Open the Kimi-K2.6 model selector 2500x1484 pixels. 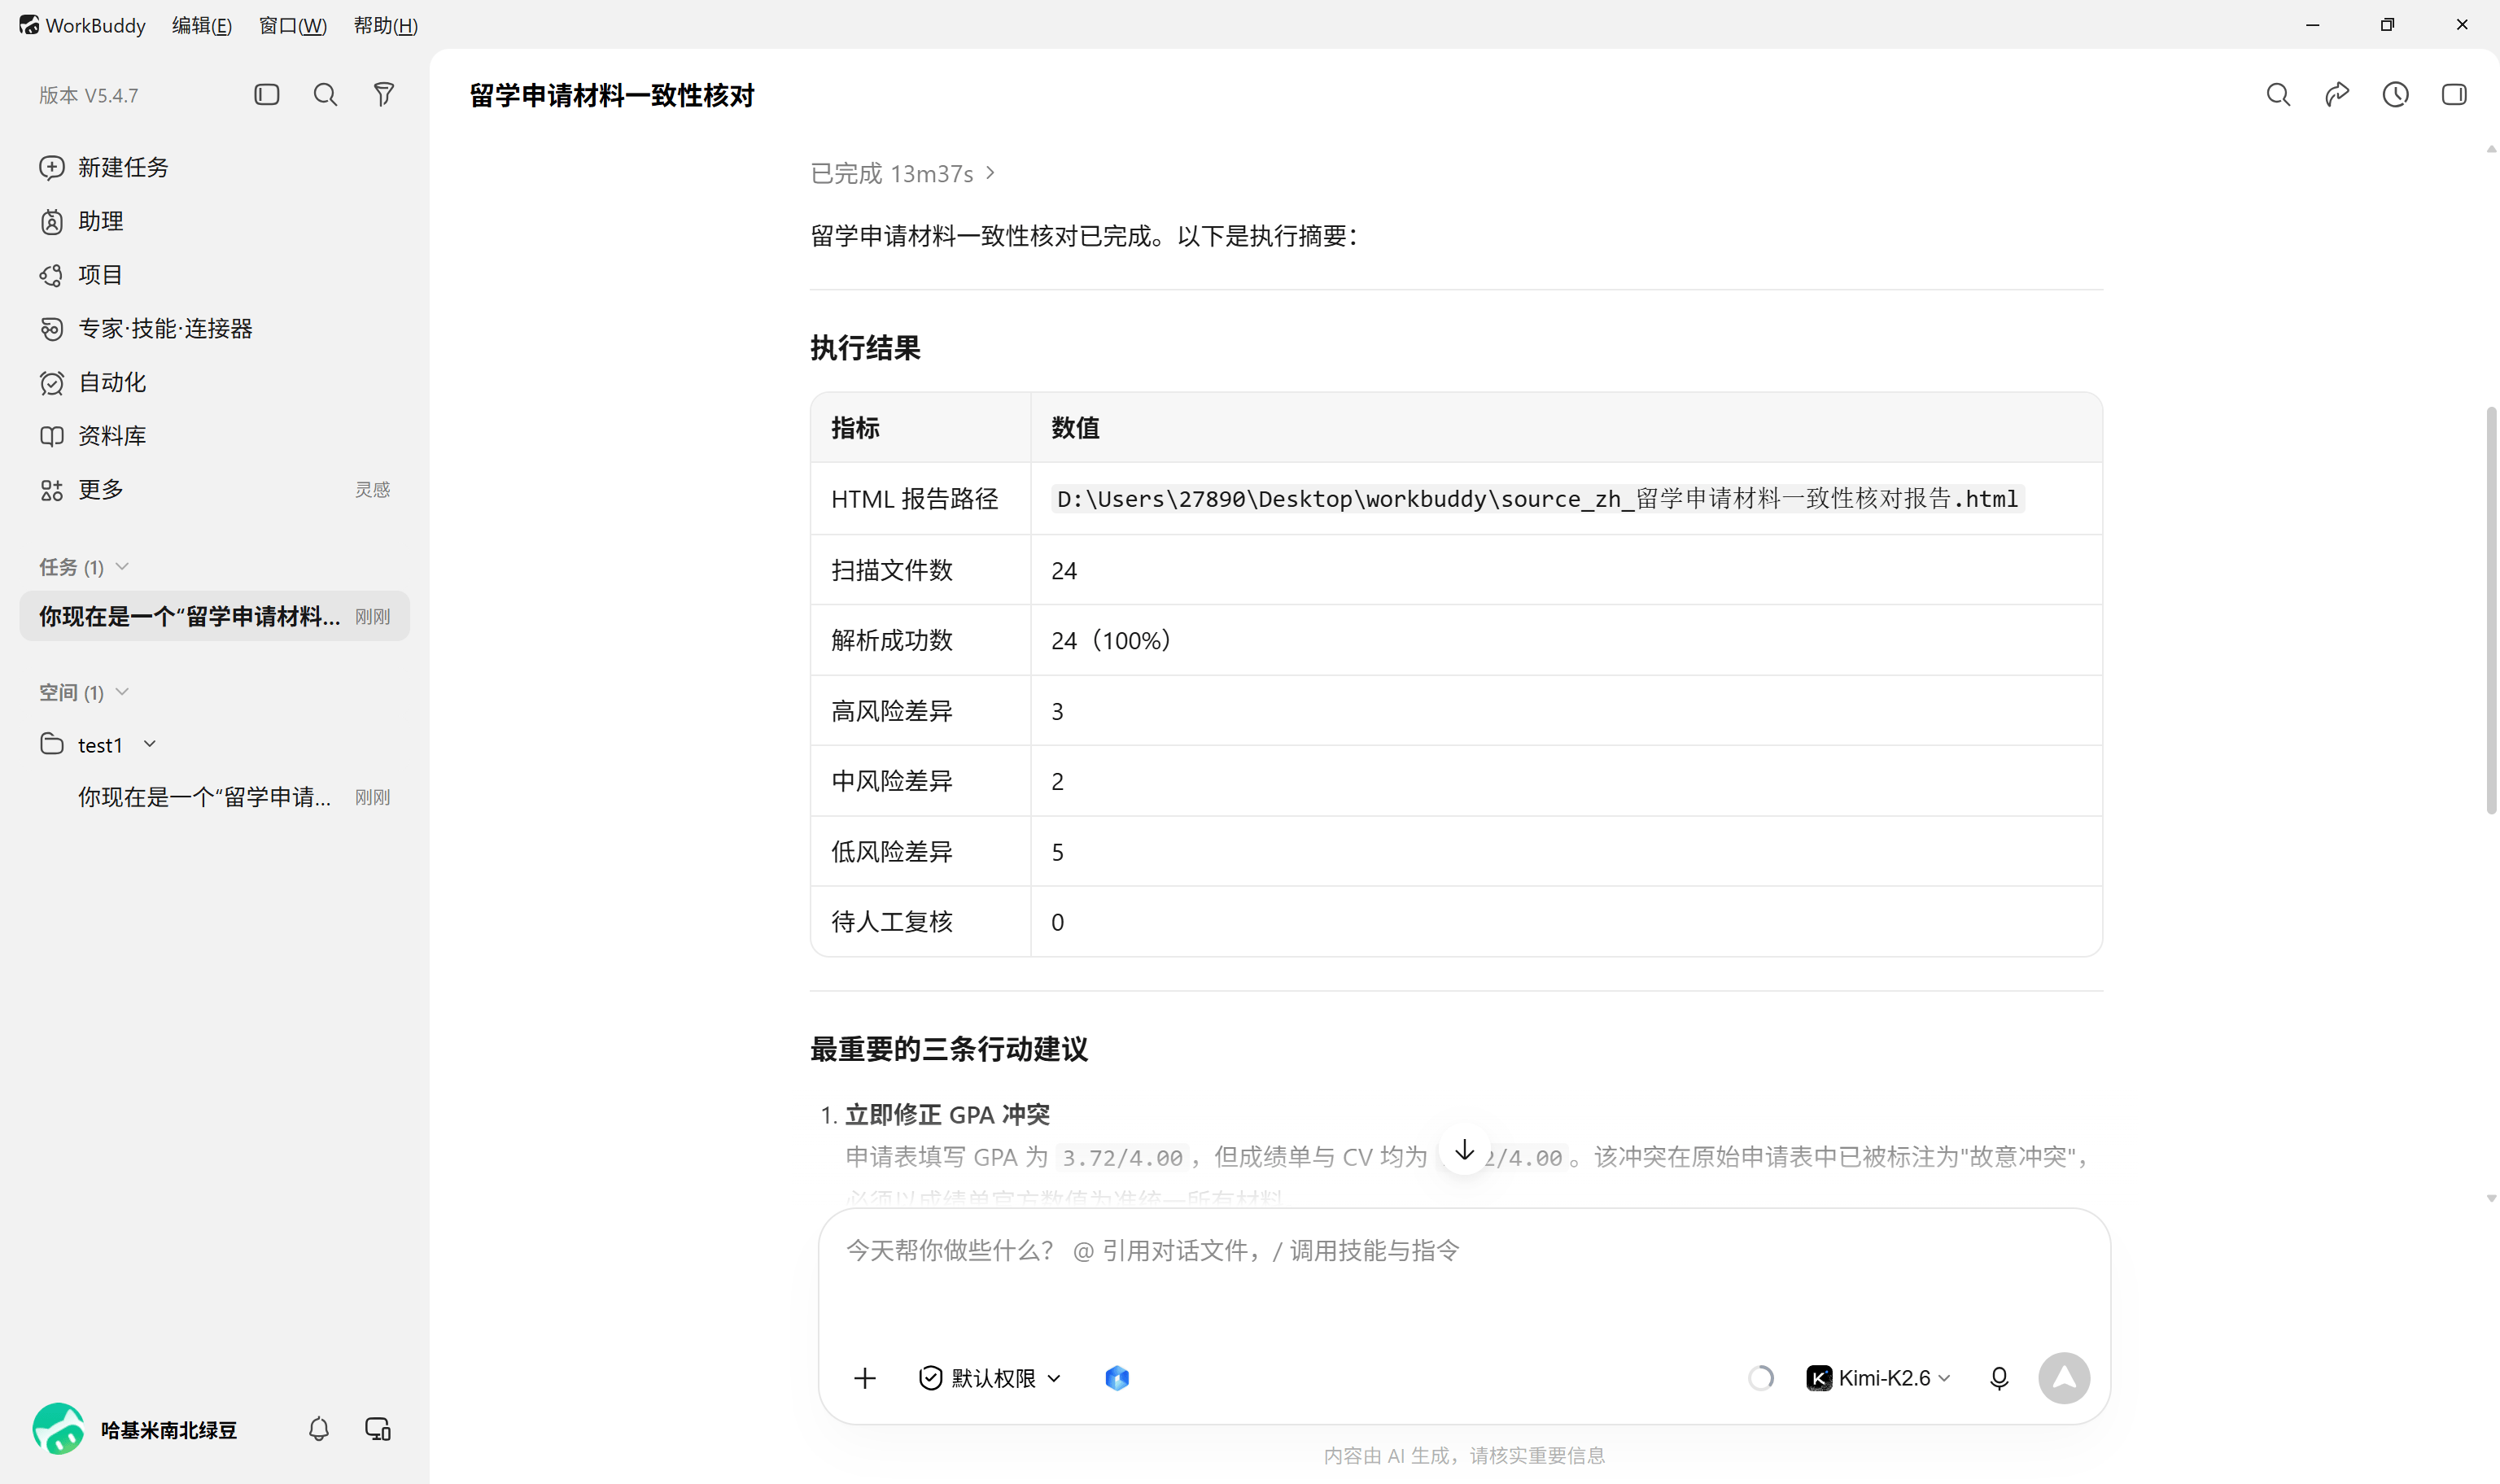coord(1879,1378)
